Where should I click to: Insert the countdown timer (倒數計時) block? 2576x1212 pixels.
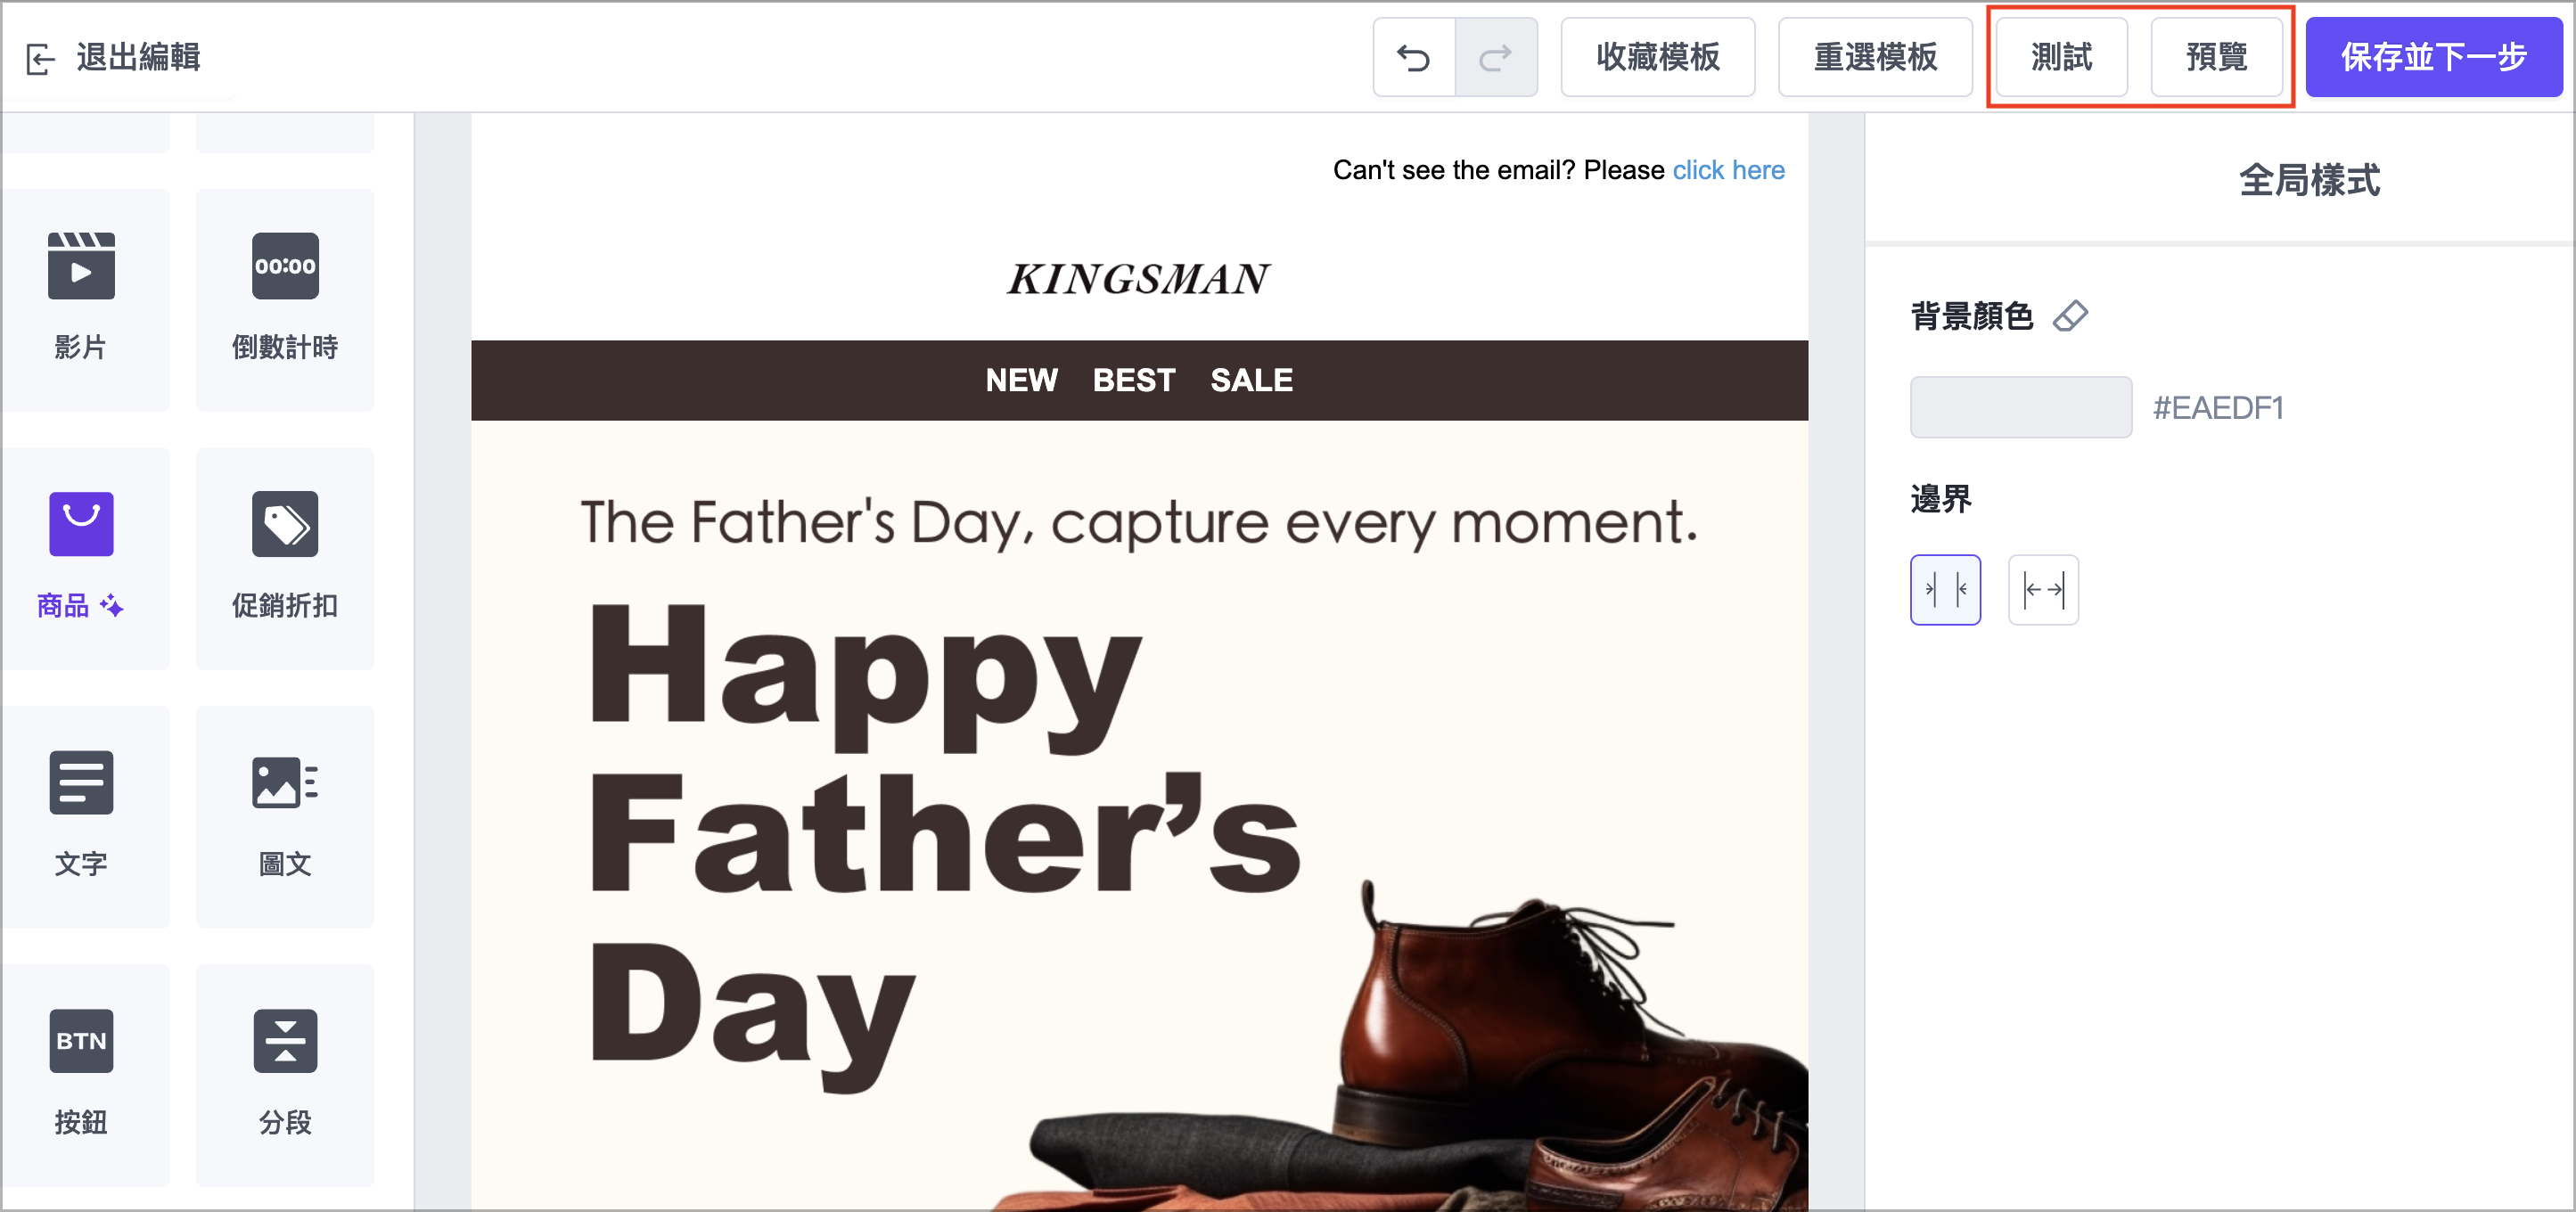(x=285, y=295)
